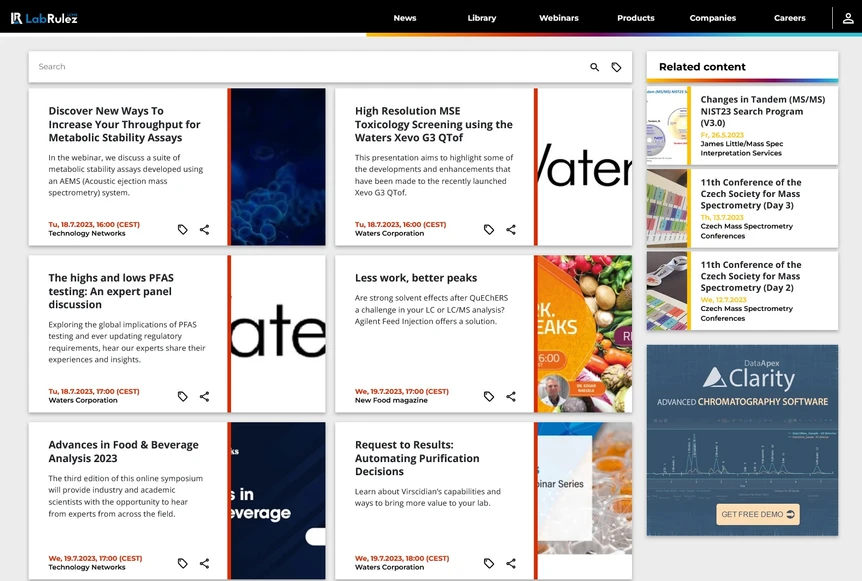Open the News menu item
This screenshot has height=581, width=862.
405,18
